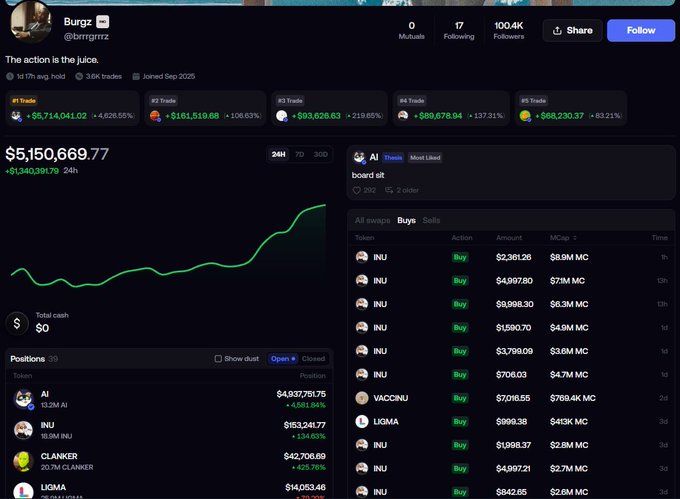Image resolution: width=680 pixels, height=499 pixels.
Task: Click the +$5,714,041.02 trade profit
Action: [x=56, y=116]
